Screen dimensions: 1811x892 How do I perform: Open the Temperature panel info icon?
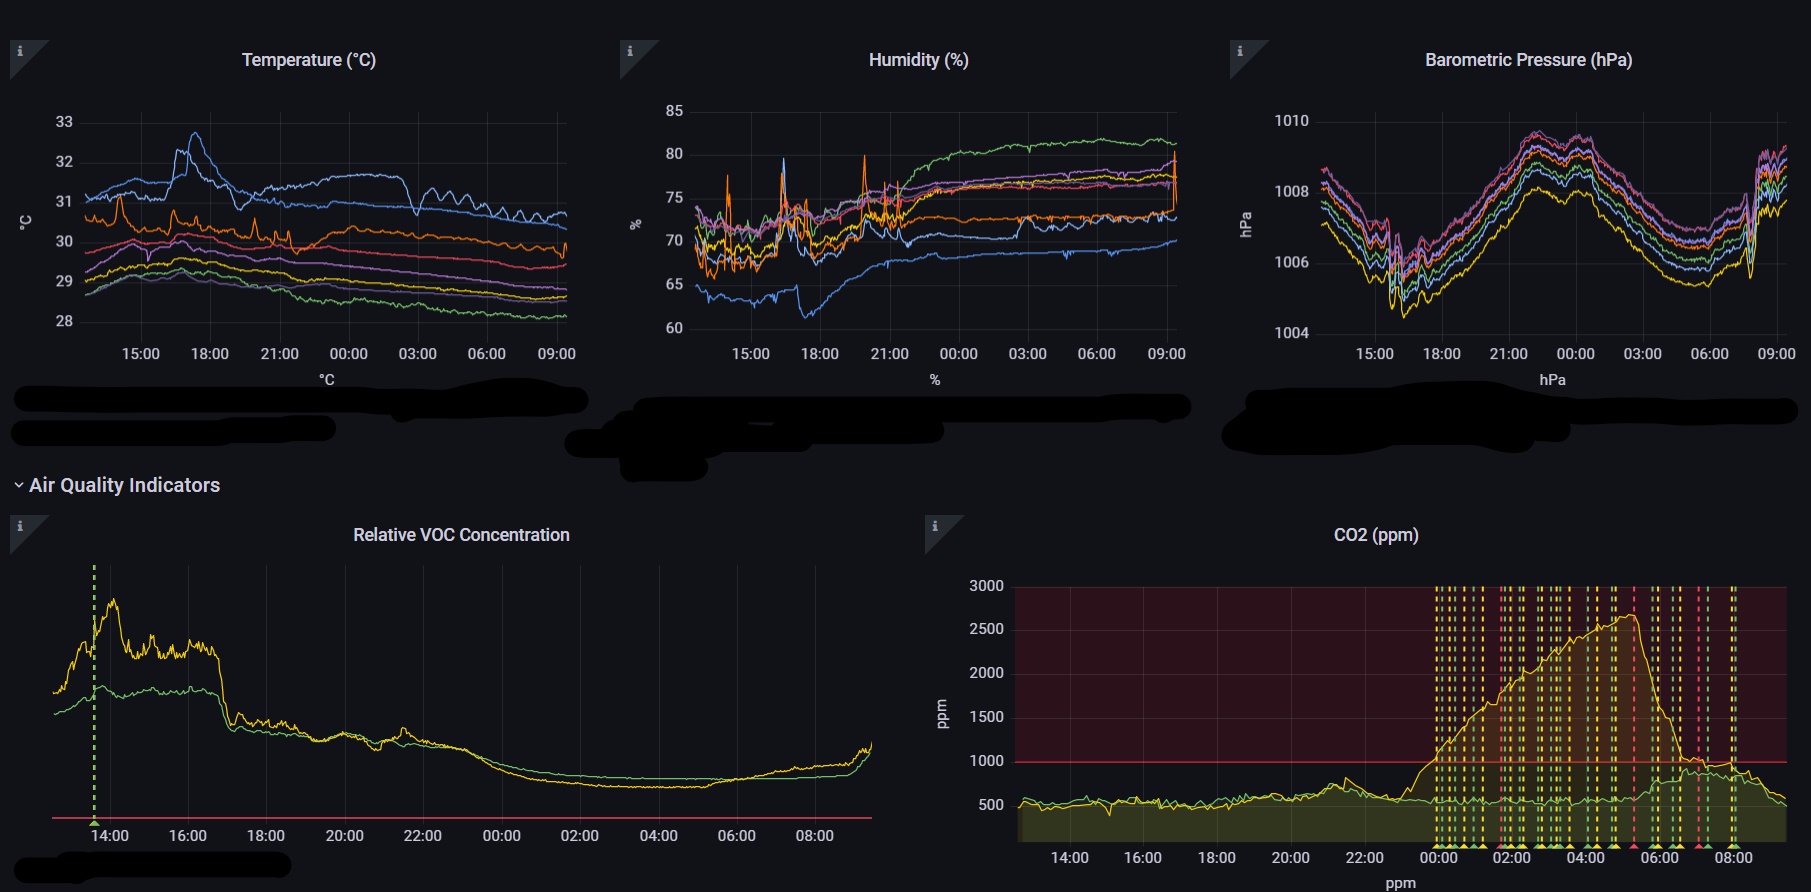click(20, 51)
